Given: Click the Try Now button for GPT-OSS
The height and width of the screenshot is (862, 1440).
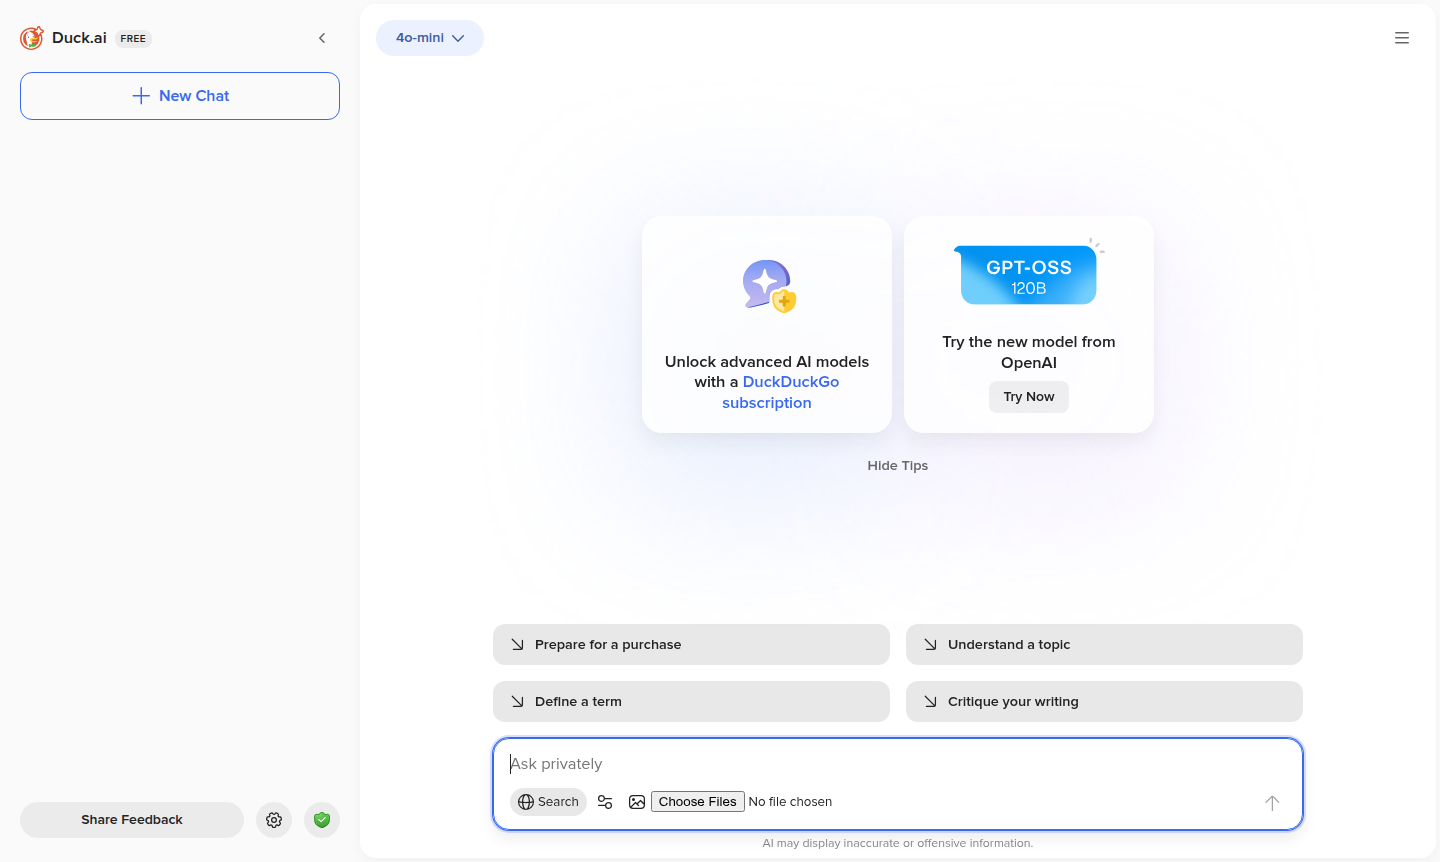Looking at the screenshot, I should tap(1028, 396).
